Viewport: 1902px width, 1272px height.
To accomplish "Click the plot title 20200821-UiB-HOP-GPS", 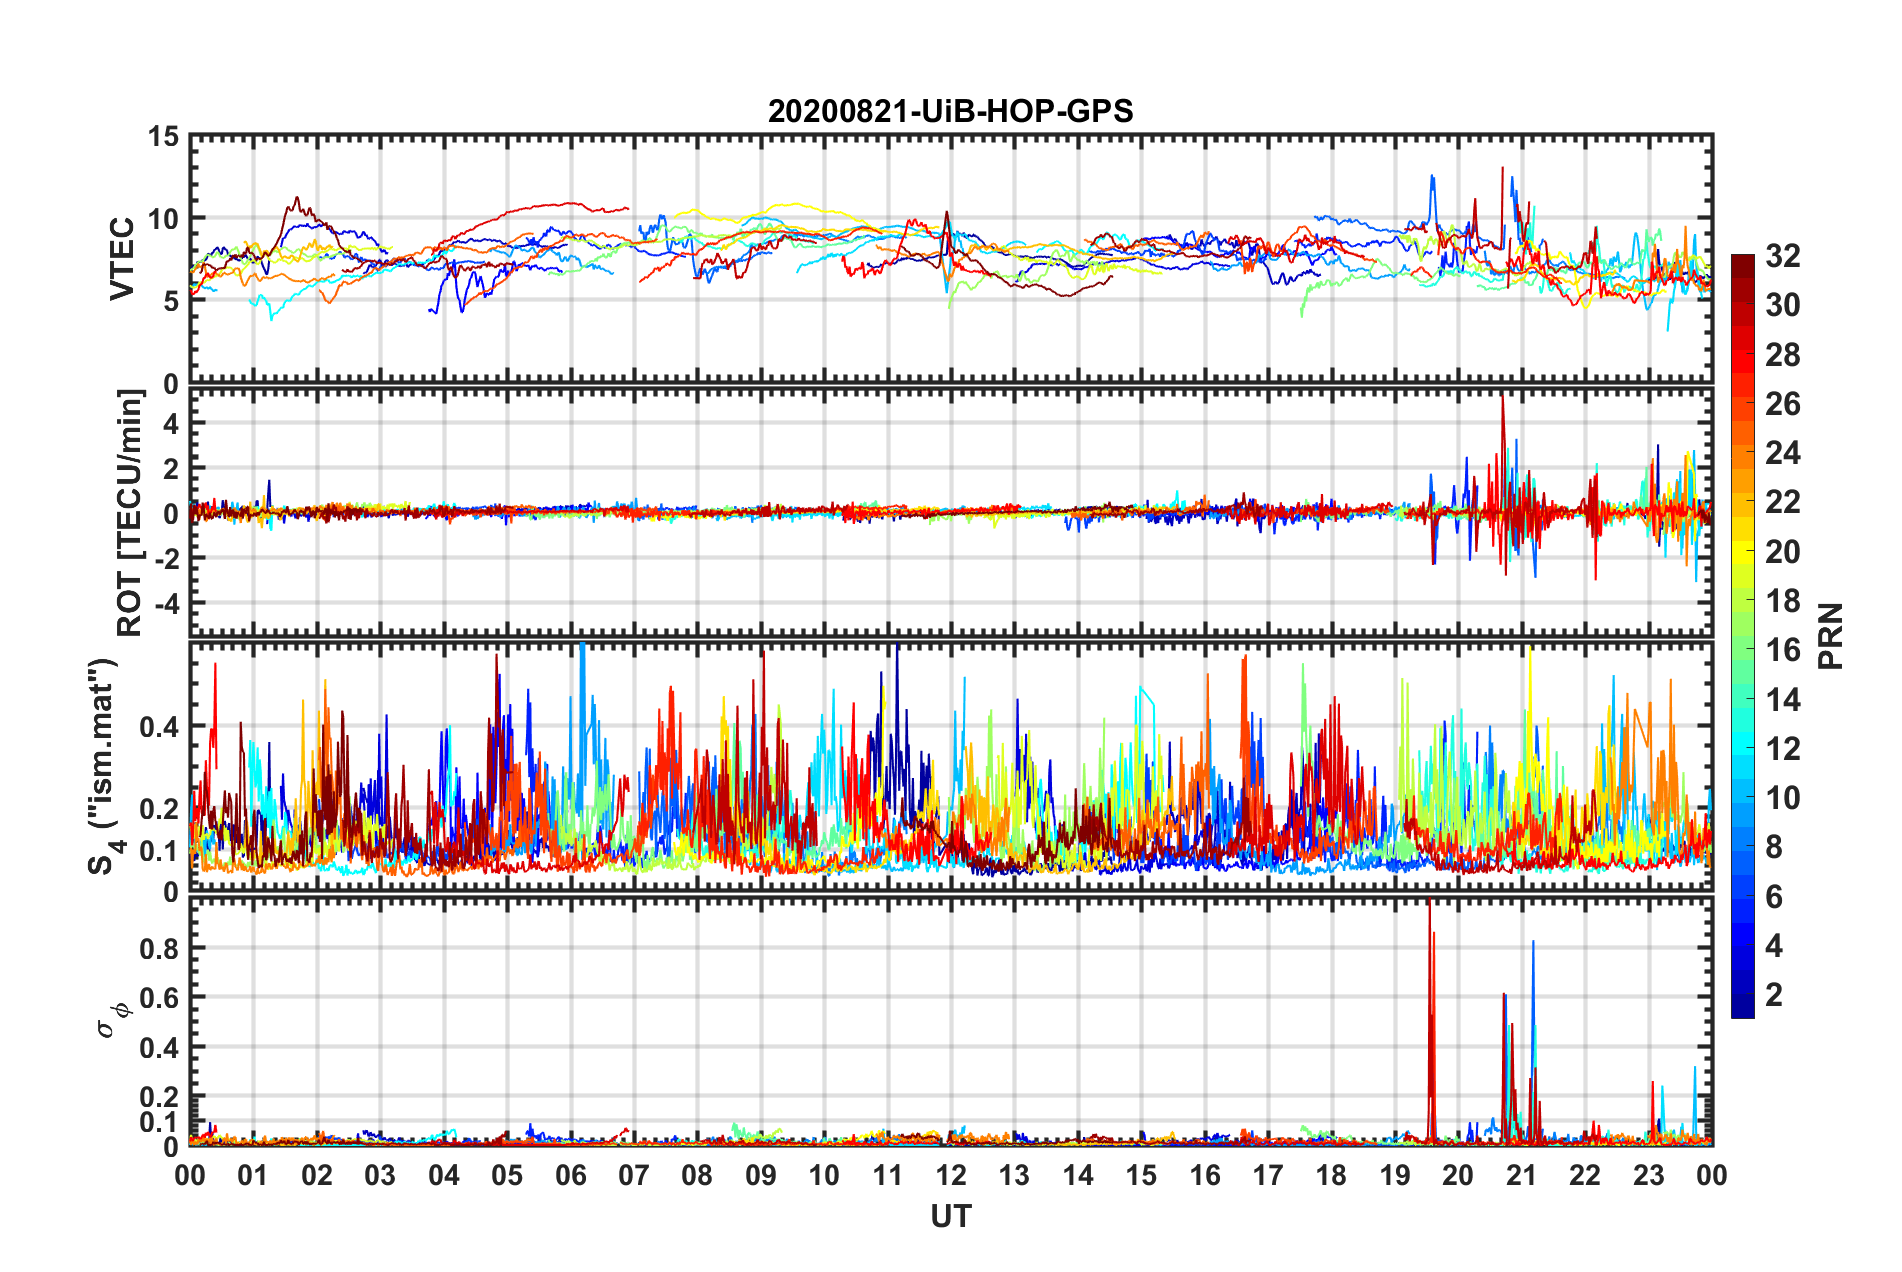I will tap(950, 111).
